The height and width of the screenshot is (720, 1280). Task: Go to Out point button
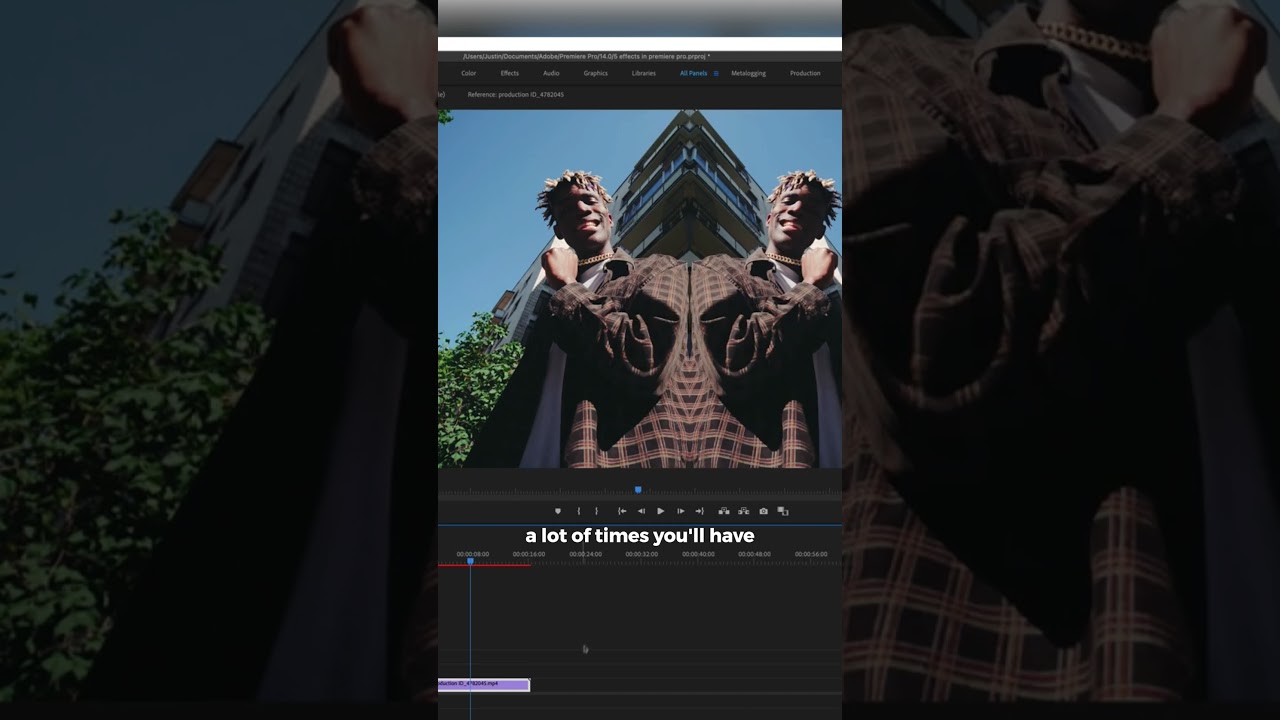pos(700,511)
